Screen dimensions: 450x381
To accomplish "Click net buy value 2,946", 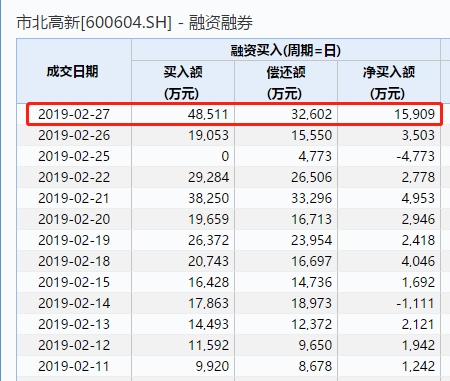I will (418, 219).
